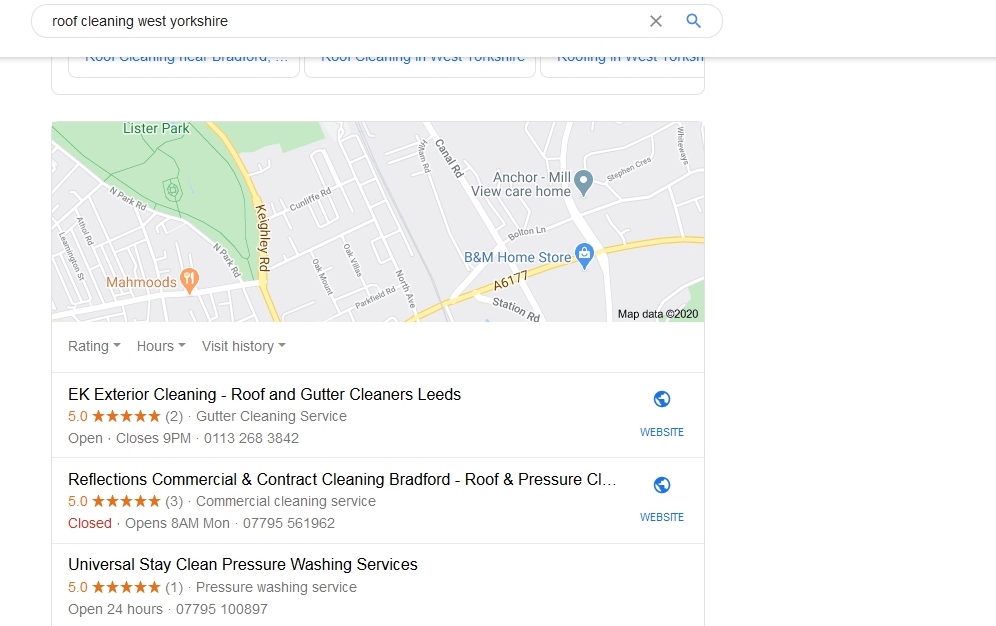This screenshot has height=626, width=996.
Task: Expand the Hours filter dropdown
Action: [161, 346]
